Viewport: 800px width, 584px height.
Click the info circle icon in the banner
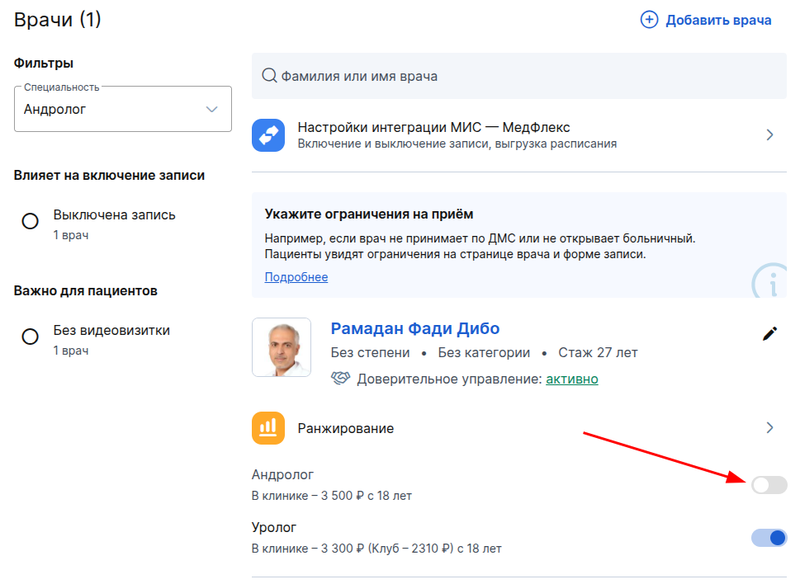click(771, 282)
